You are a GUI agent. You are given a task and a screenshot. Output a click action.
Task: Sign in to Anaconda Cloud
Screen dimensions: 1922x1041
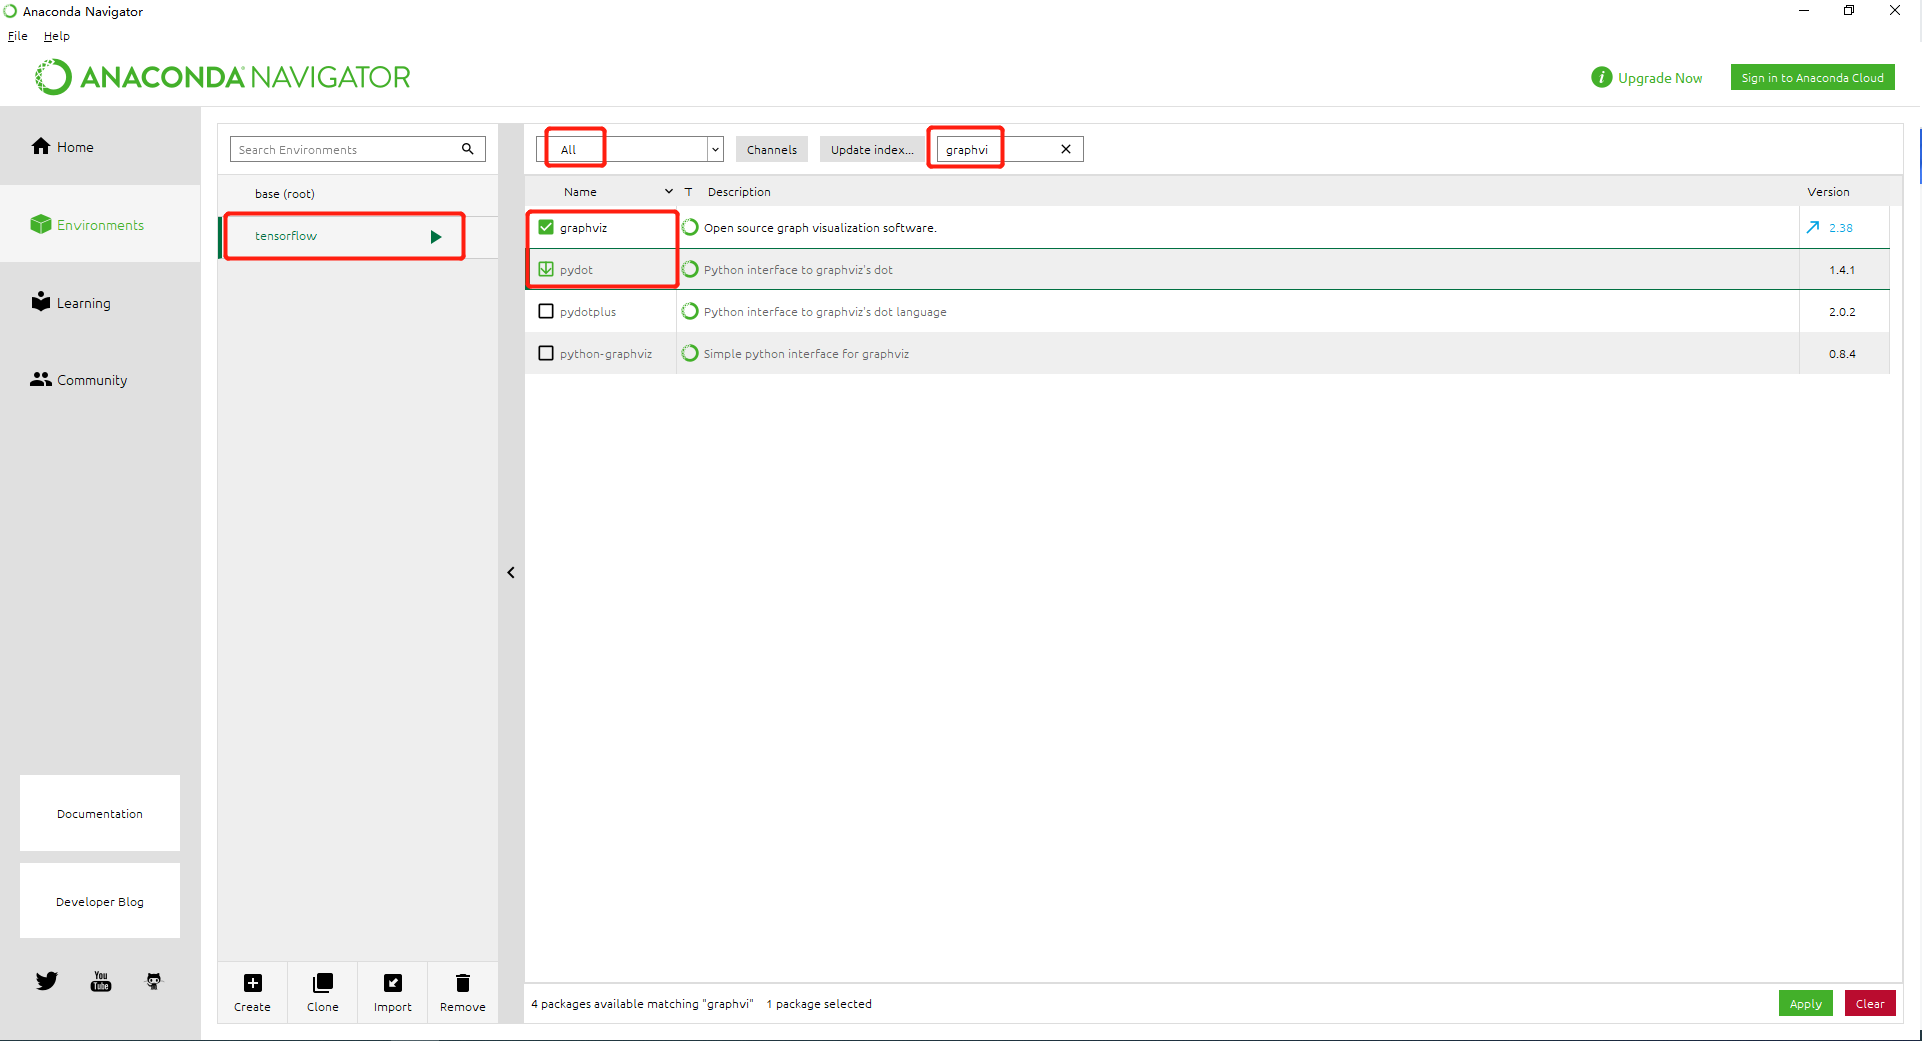pos(1812,77)
